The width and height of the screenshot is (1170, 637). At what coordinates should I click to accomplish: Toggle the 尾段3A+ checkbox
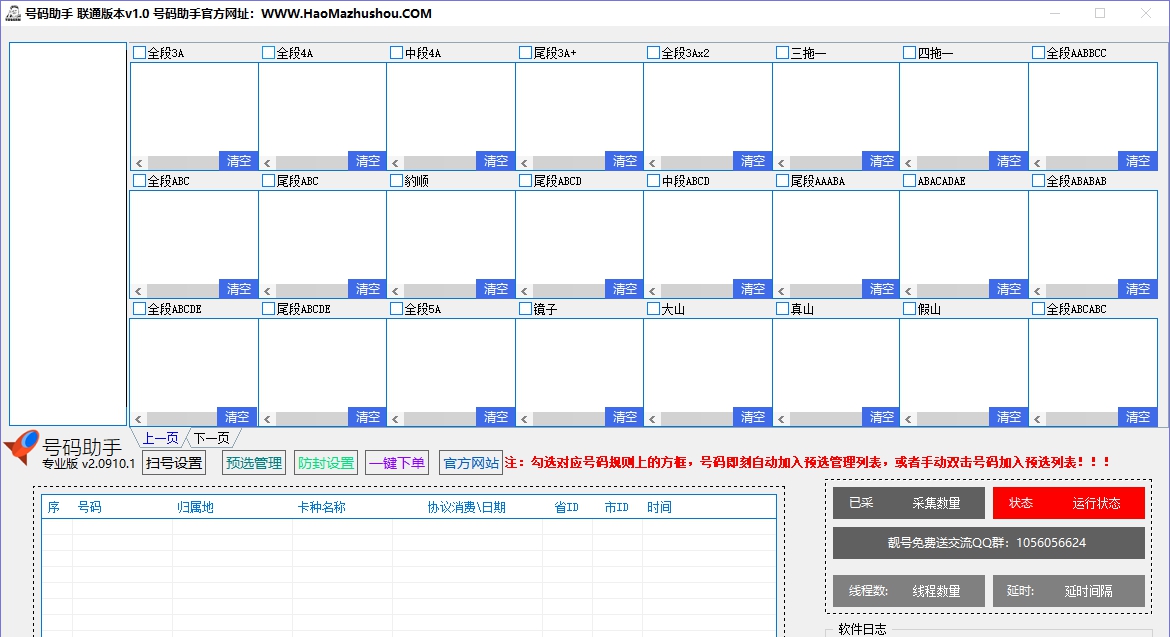(525, 53)
